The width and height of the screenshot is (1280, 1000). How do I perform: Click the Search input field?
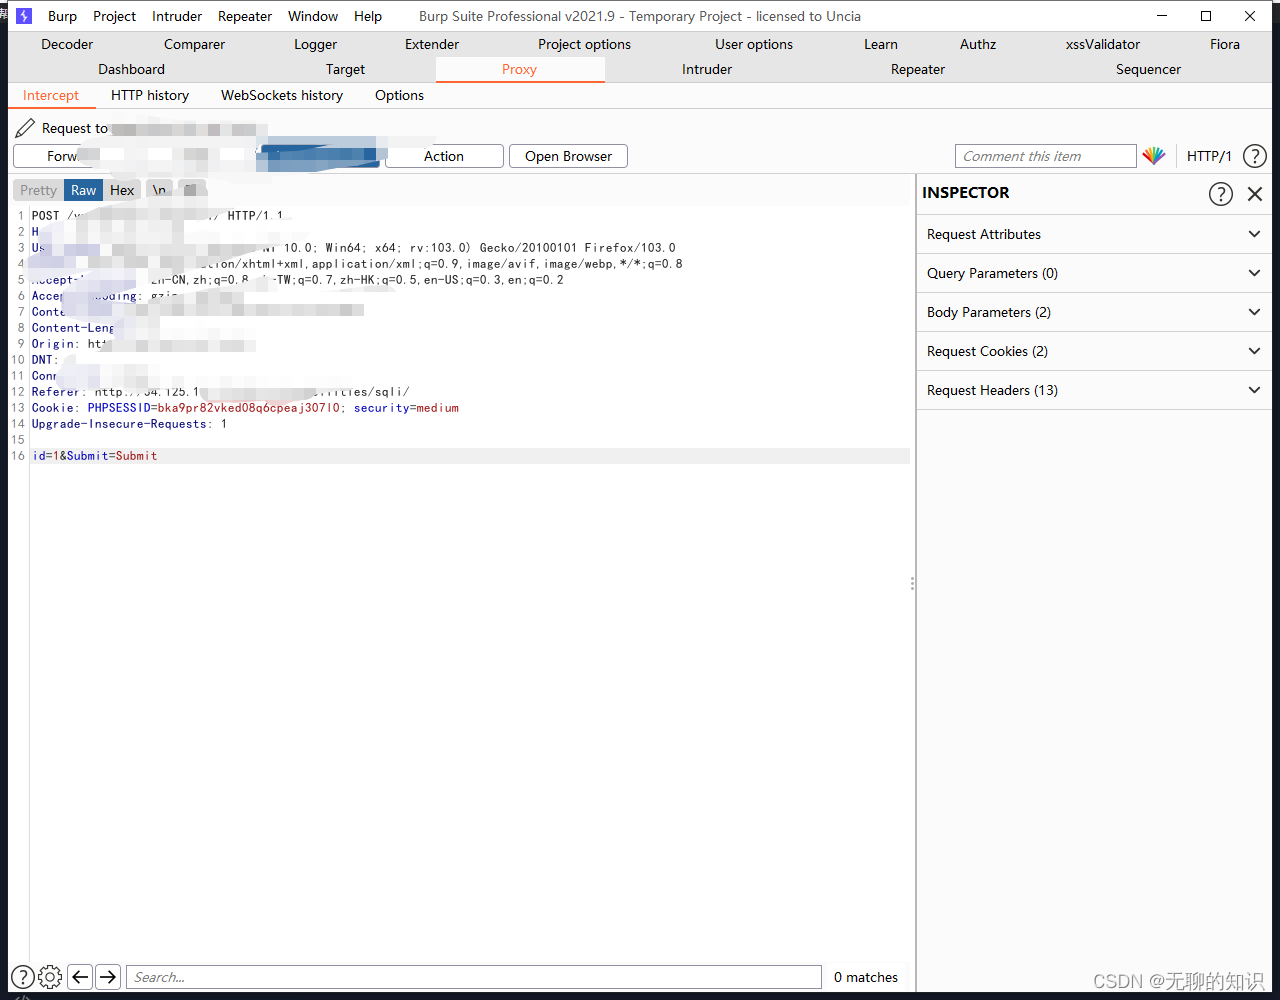[x=474, y=977]
